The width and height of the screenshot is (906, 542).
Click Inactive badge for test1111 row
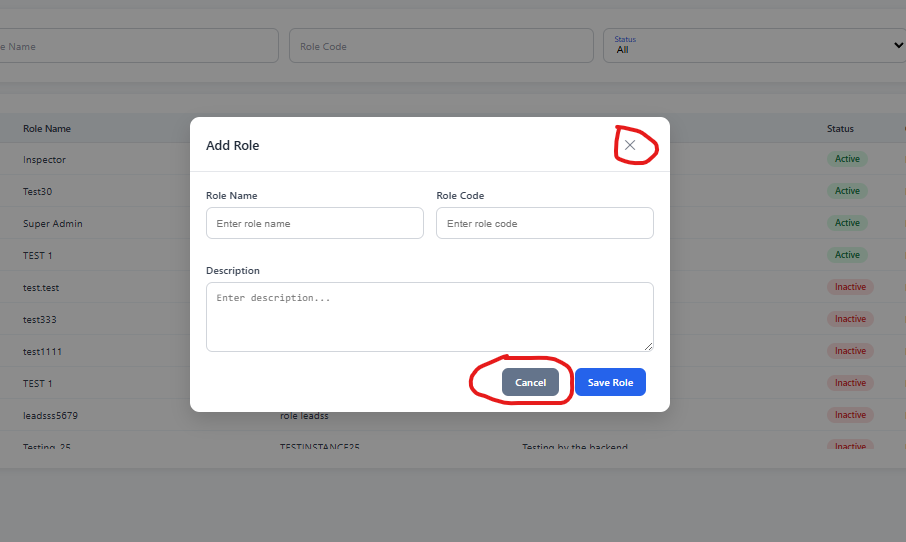tap(850, 351)
